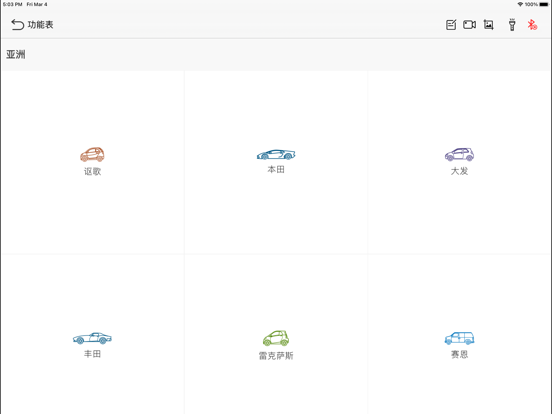Choose the 雷克萨斯 label
Viewport: 552px width, 414px height.
[x=276, y=356]
